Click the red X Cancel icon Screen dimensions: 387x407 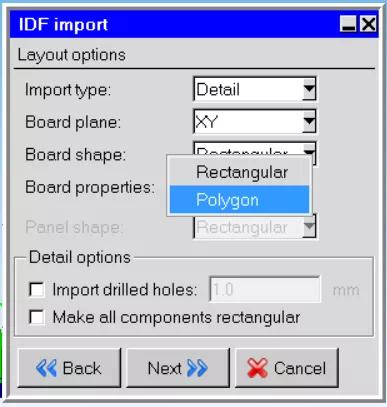click(257, 368)
